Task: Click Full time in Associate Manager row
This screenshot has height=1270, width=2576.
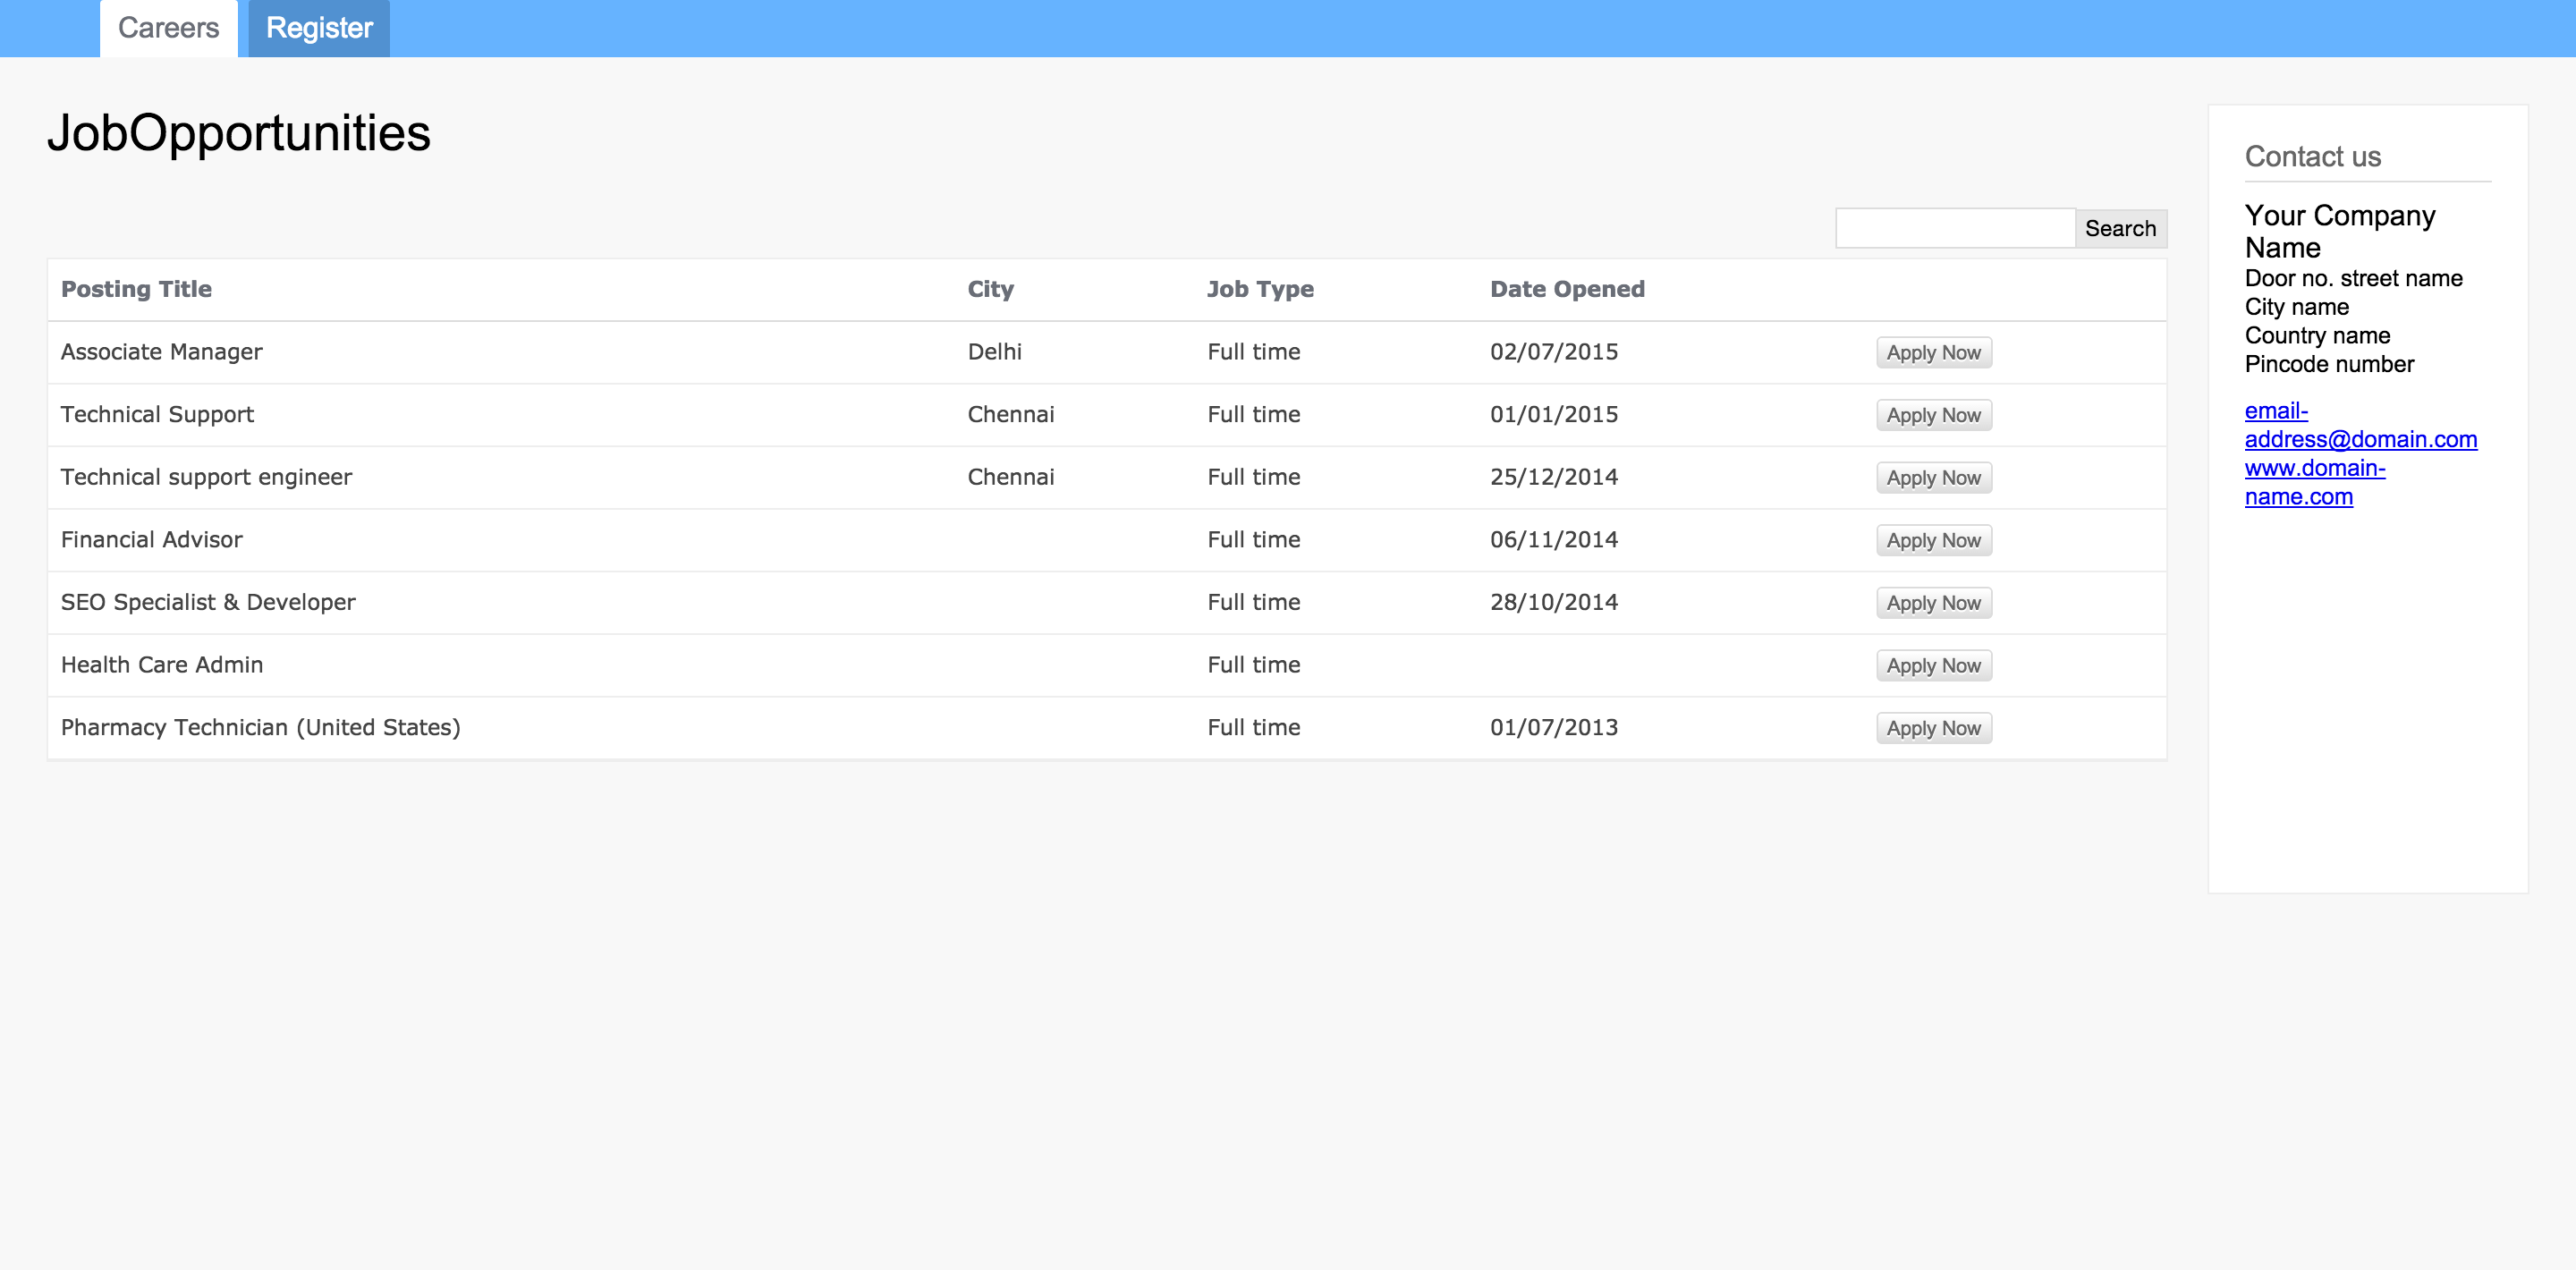Action: (1253, 352)
